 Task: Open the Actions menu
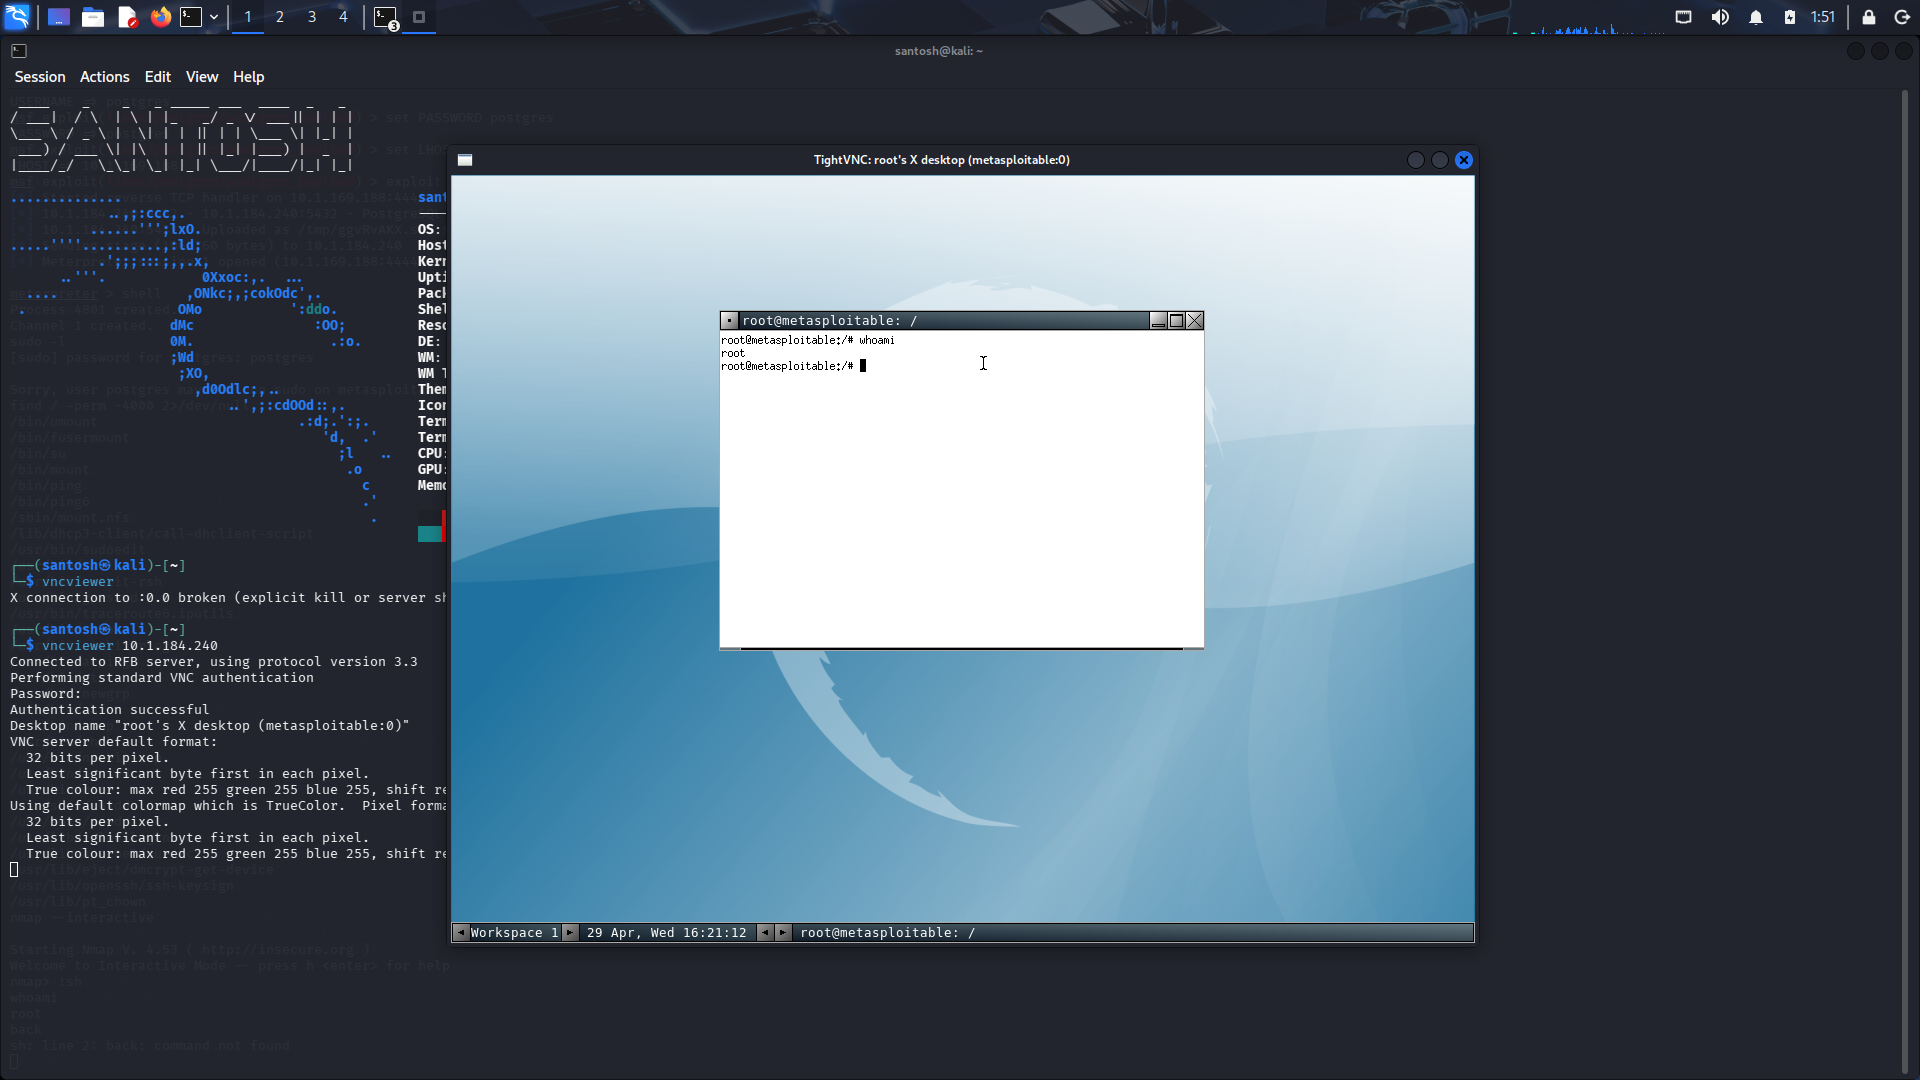(x=105, y=77)
